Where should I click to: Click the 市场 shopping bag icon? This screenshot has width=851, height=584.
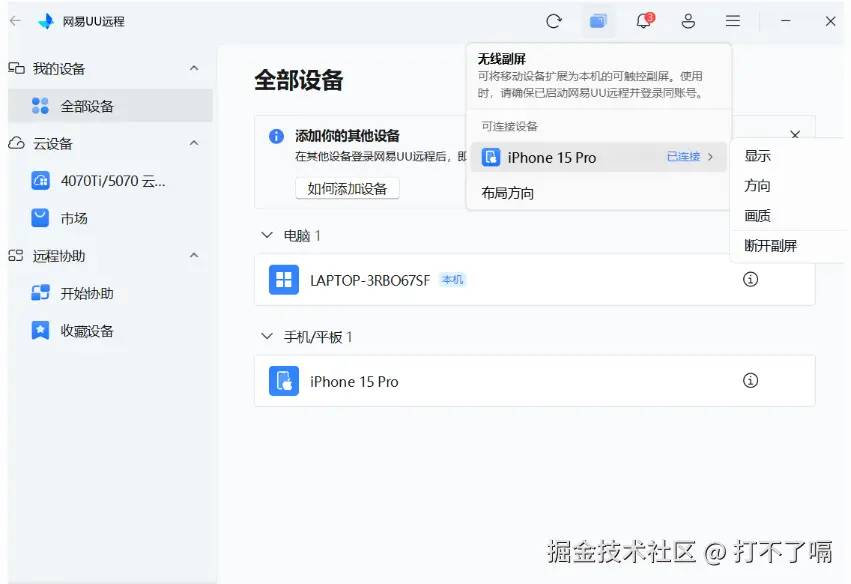coord(40,218)
